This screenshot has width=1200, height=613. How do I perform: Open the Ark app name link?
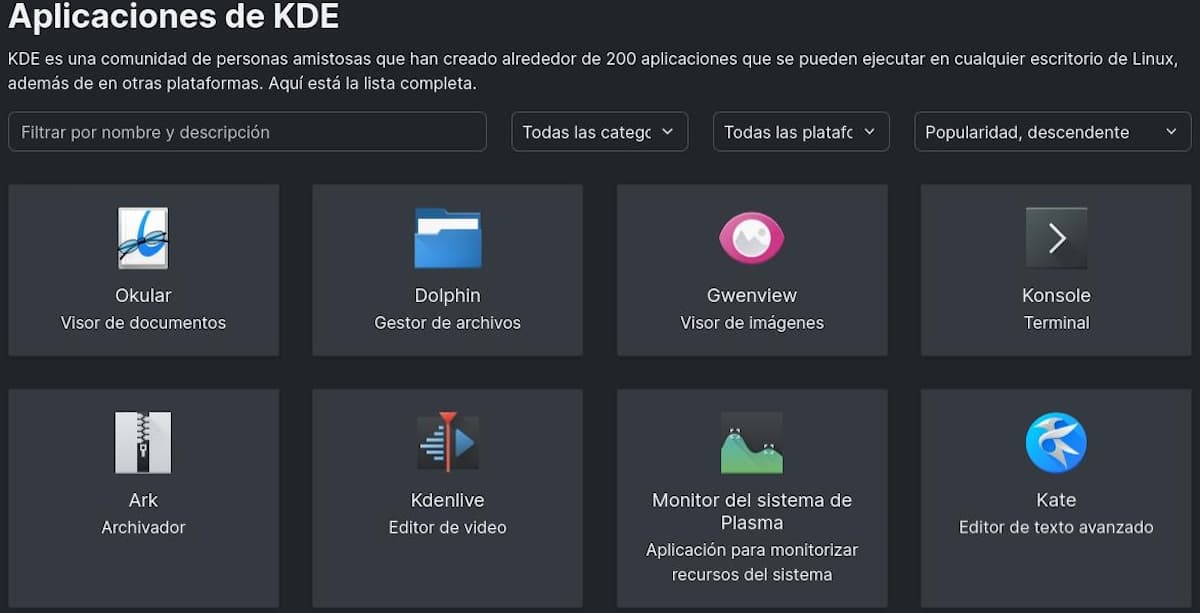click(x=143, y=500)
